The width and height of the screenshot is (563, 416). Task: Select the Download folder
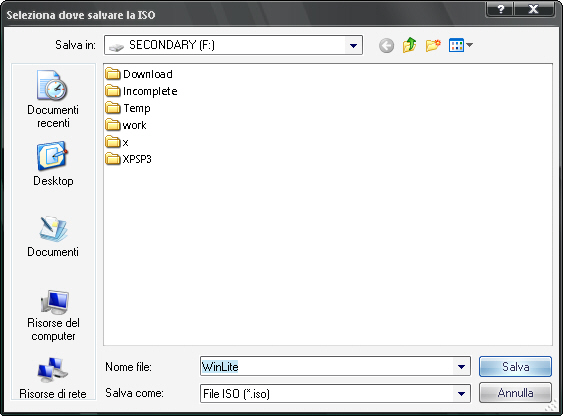coord(139,74)
